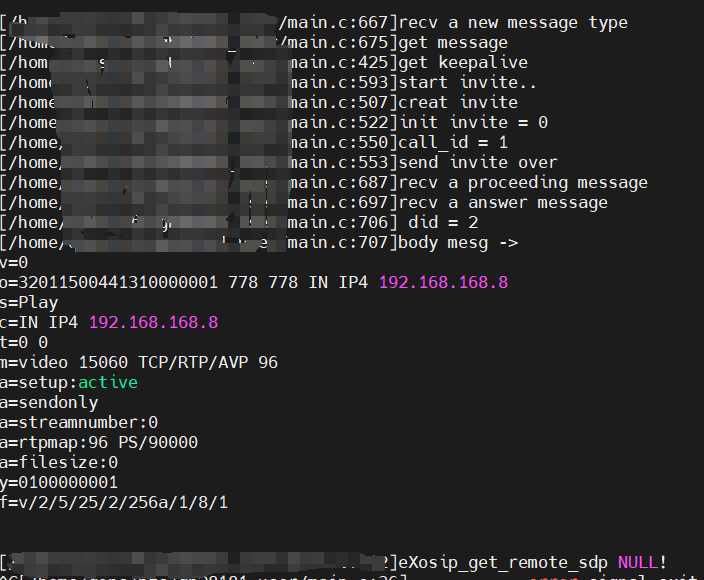Click 'f=v/2/5/25/2/256a/1/8/1' line
The height and width of the screenshot is (580, 704).
[114, 502]
